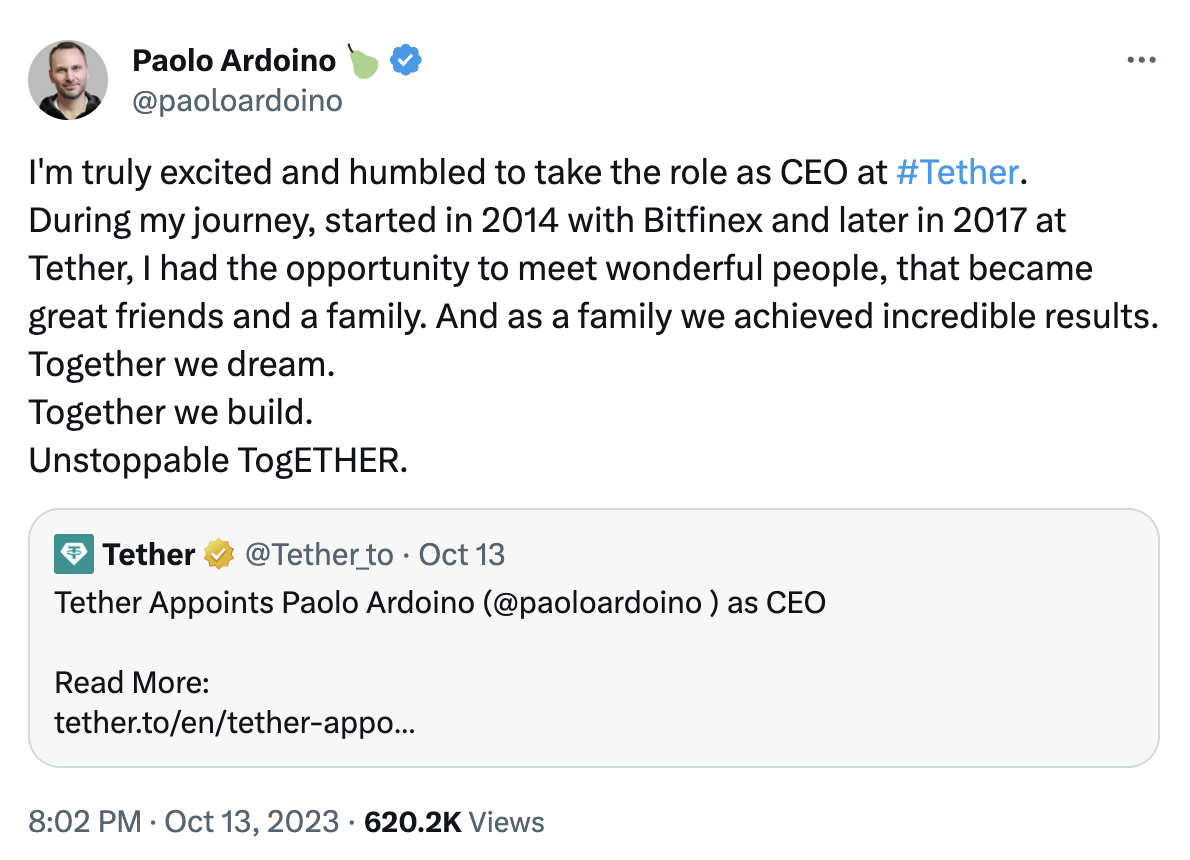This screenshot has height=860, width=1190.
Task: Click the 'Read More:' text in the quote
Action: coord(132,683)
